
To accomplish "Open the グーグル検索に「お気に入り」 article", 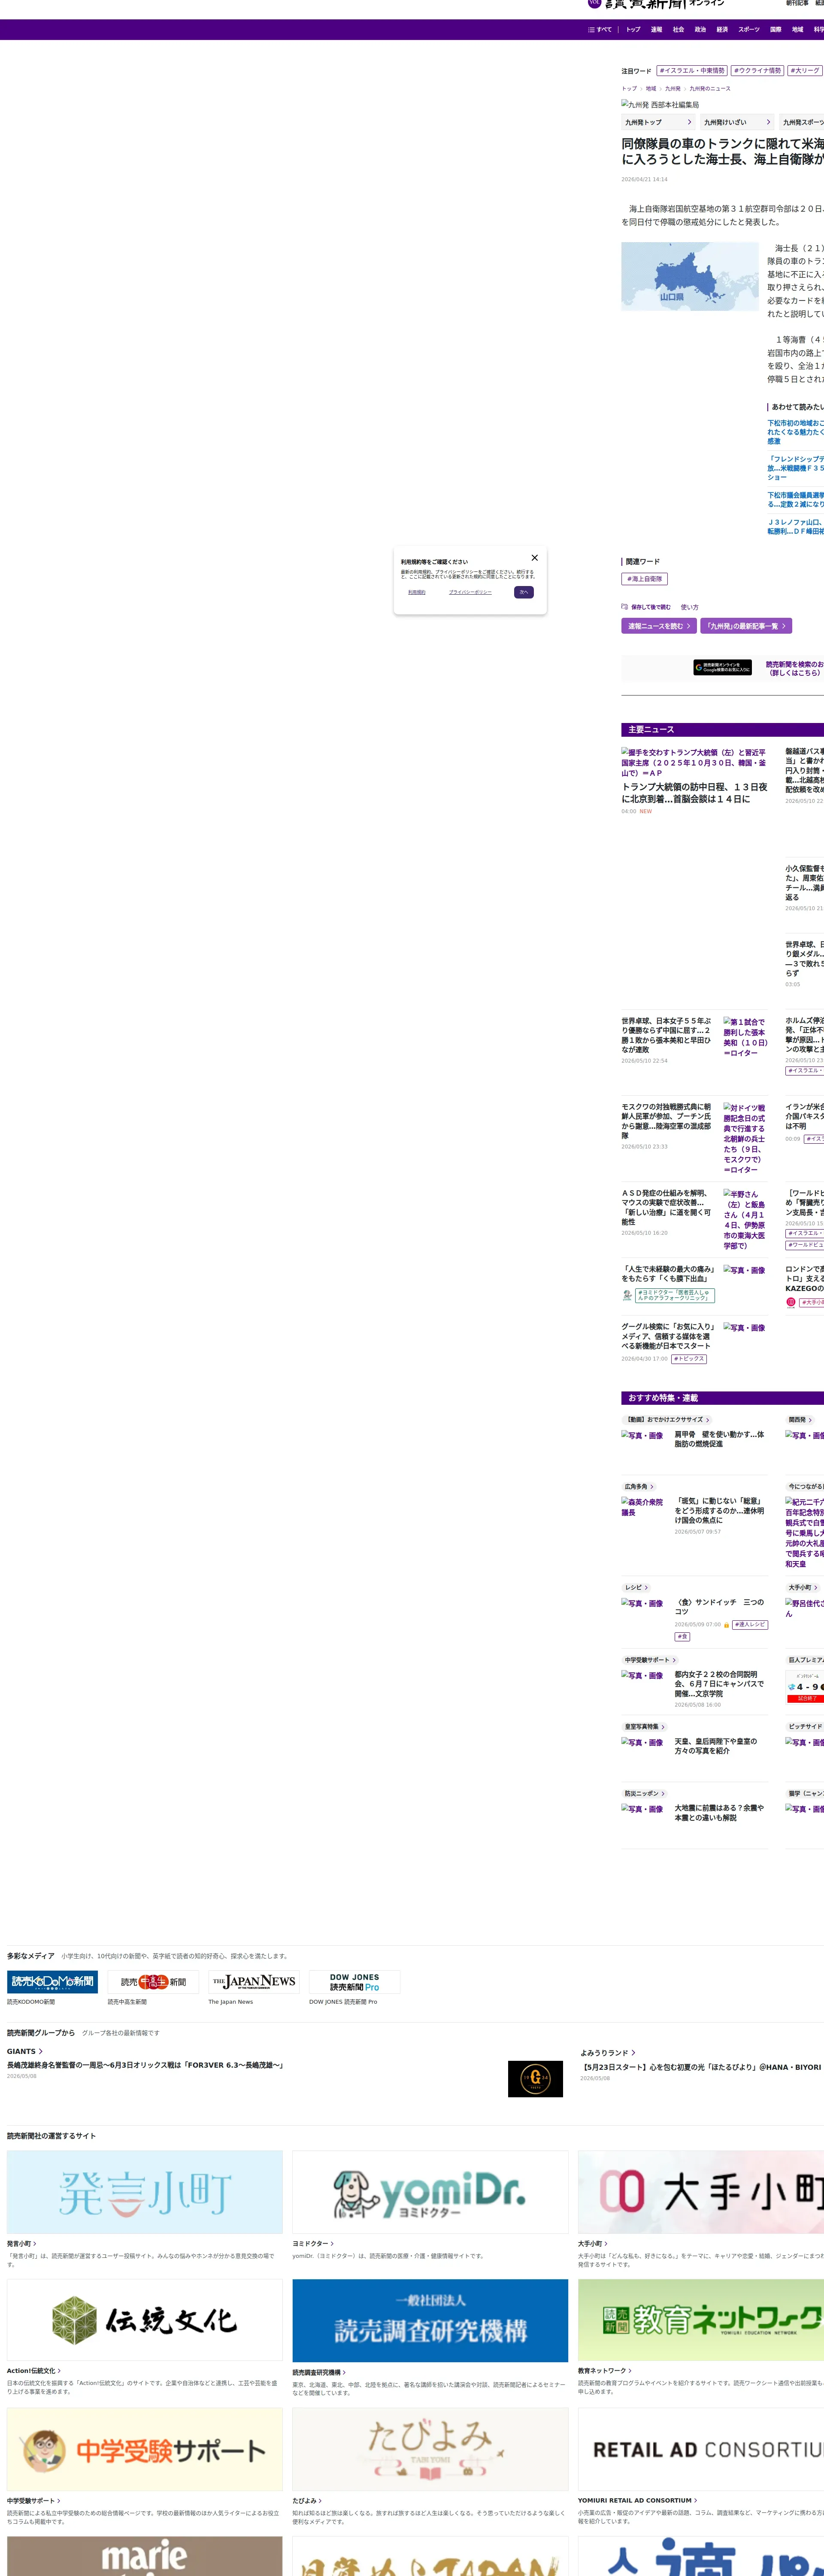I will coord(666,1336).
